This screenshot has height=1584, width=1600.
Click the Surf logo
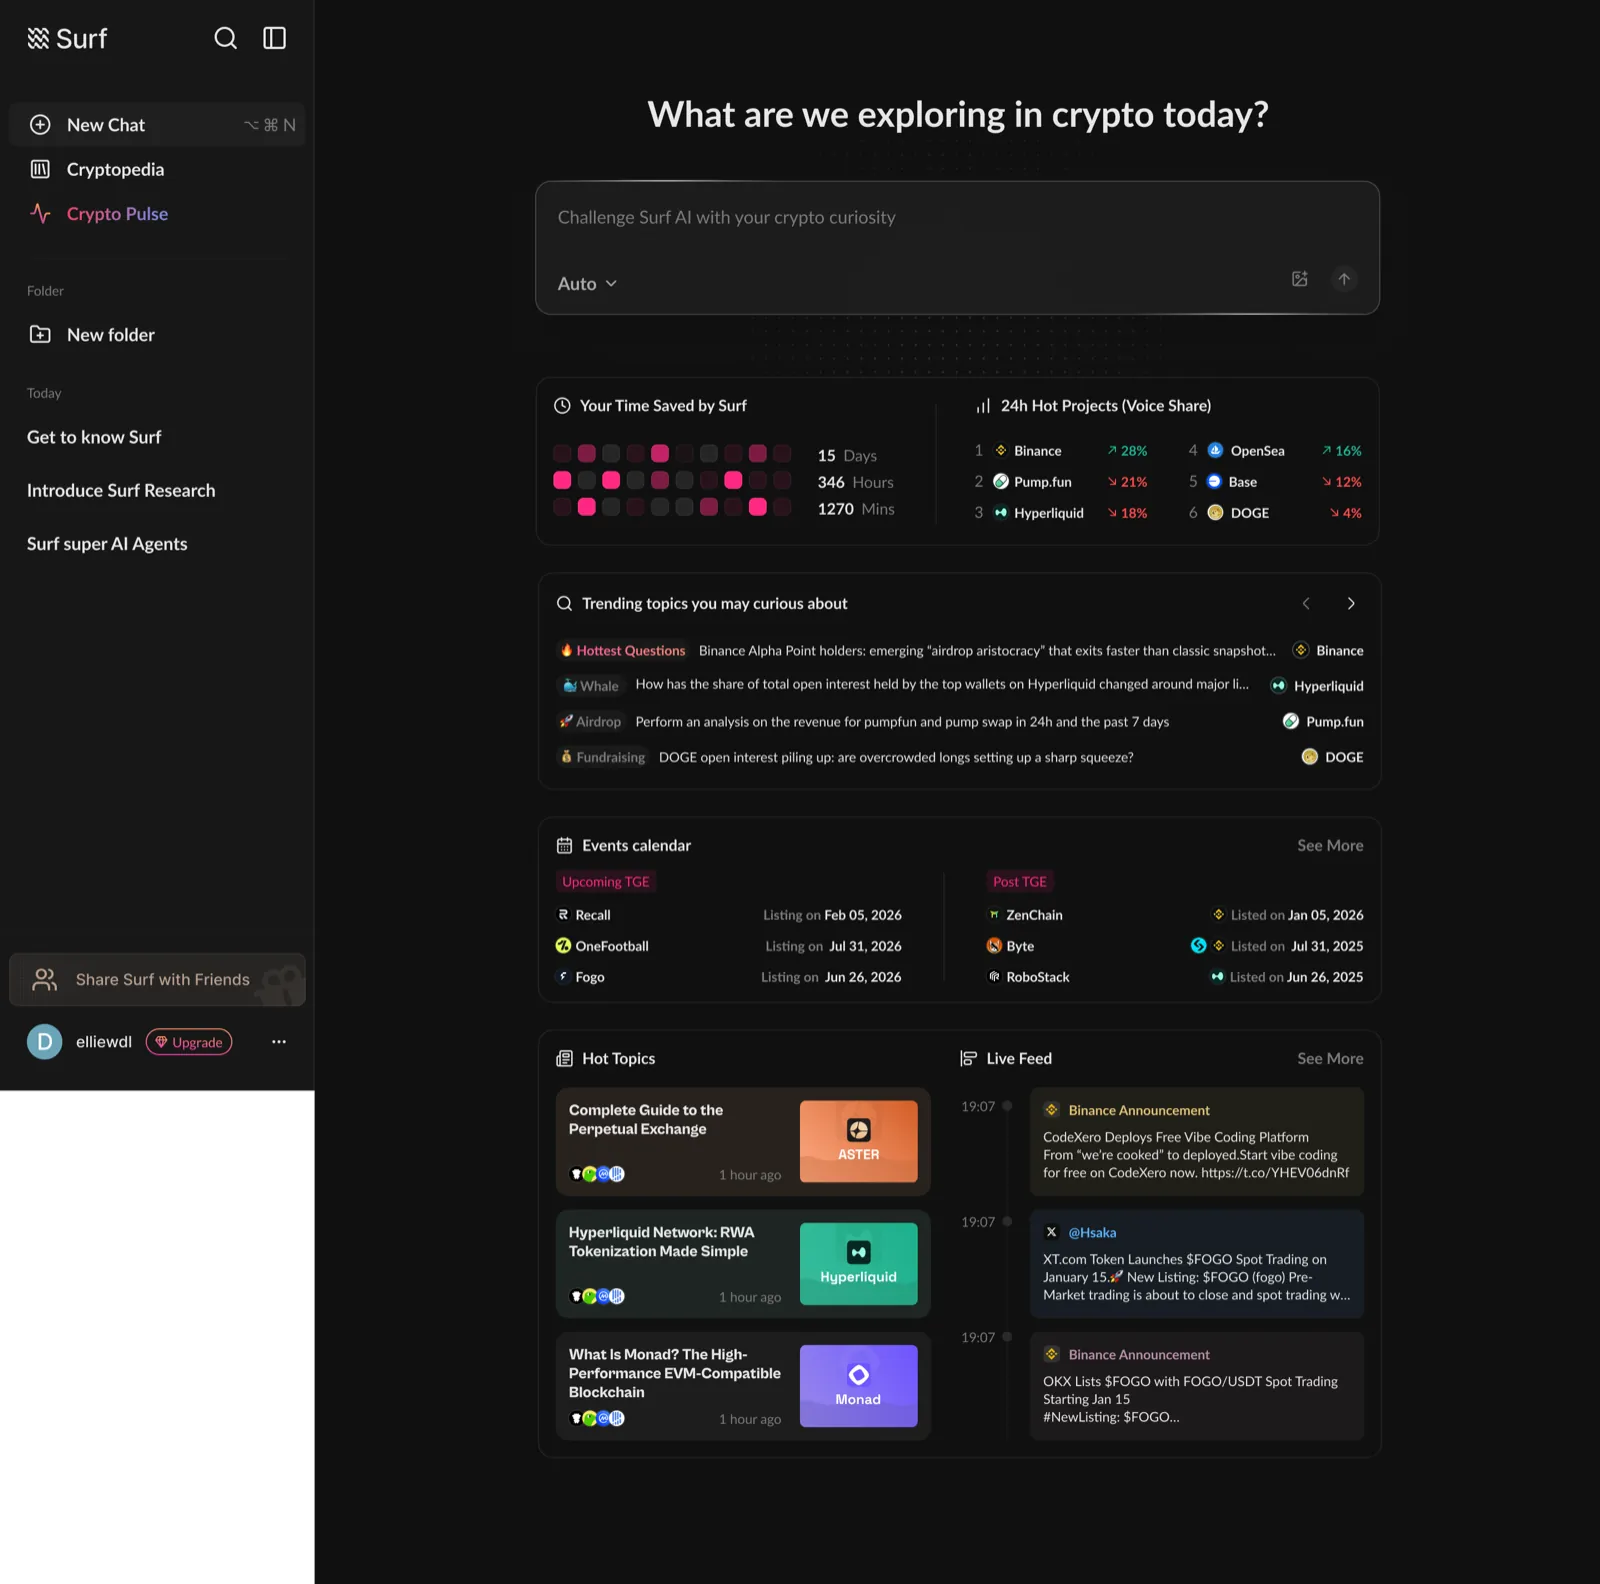pos(67,38)
